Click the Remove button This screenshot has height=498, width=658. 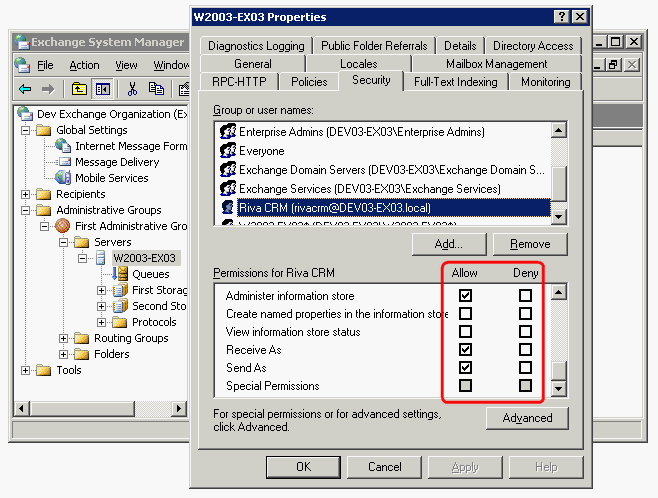(x=530, y=244)
